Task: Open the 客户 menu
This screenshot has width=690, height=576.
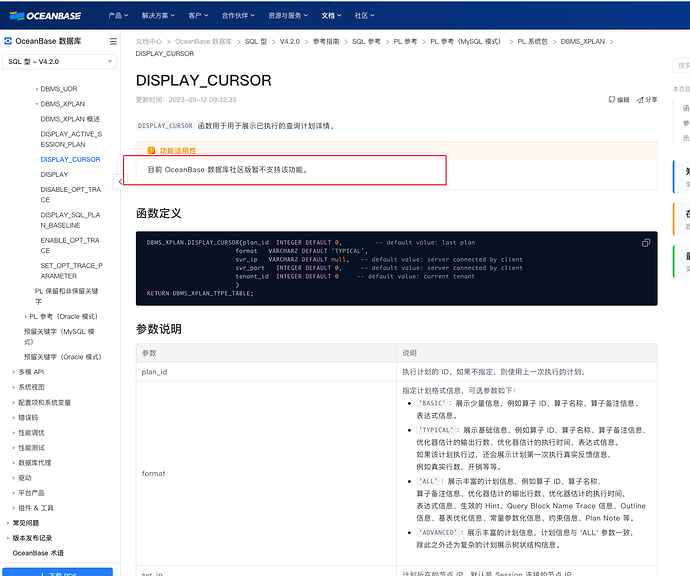Action: point(198,15)
